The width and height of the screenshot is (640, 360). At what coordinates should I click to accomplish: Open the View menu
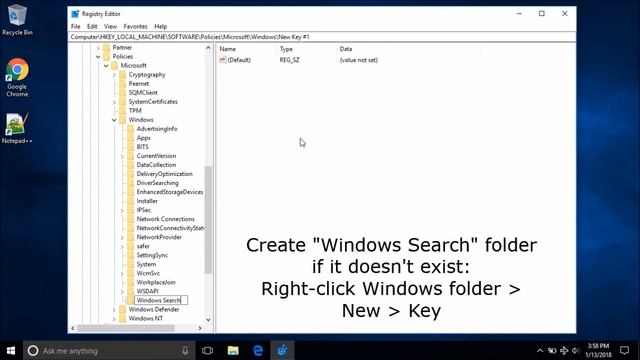click(x=110, y=27)
